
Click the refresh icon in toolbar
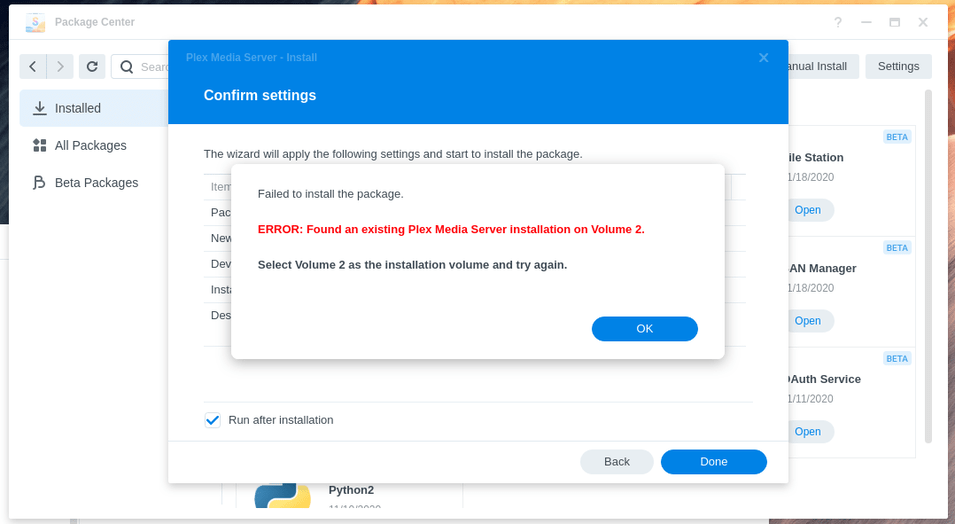[x=92, y=67]
